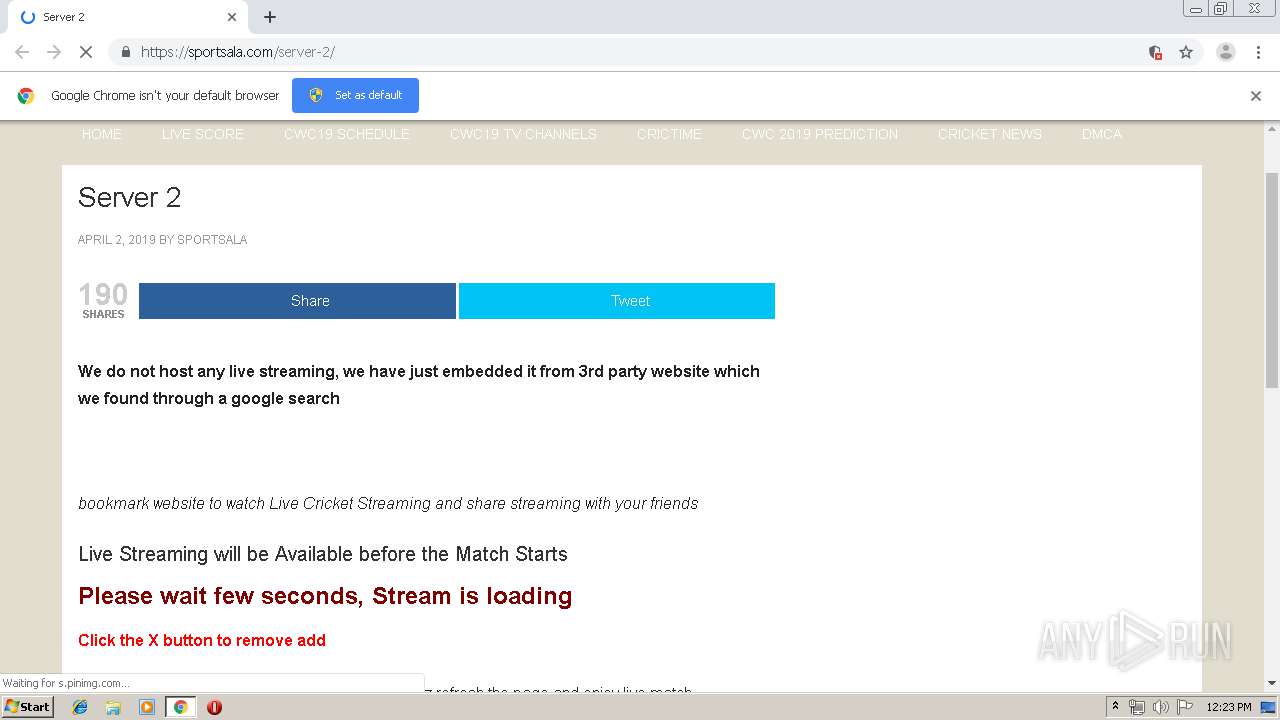Viewport: 1280px width, 720px height.
Task: Click APRIL 2, 2019 date text
Action: point(117,240)
